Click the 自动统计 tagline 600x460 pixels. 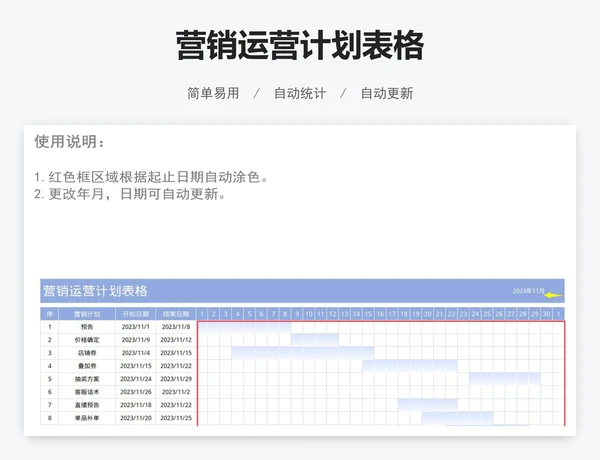[300, 93]
